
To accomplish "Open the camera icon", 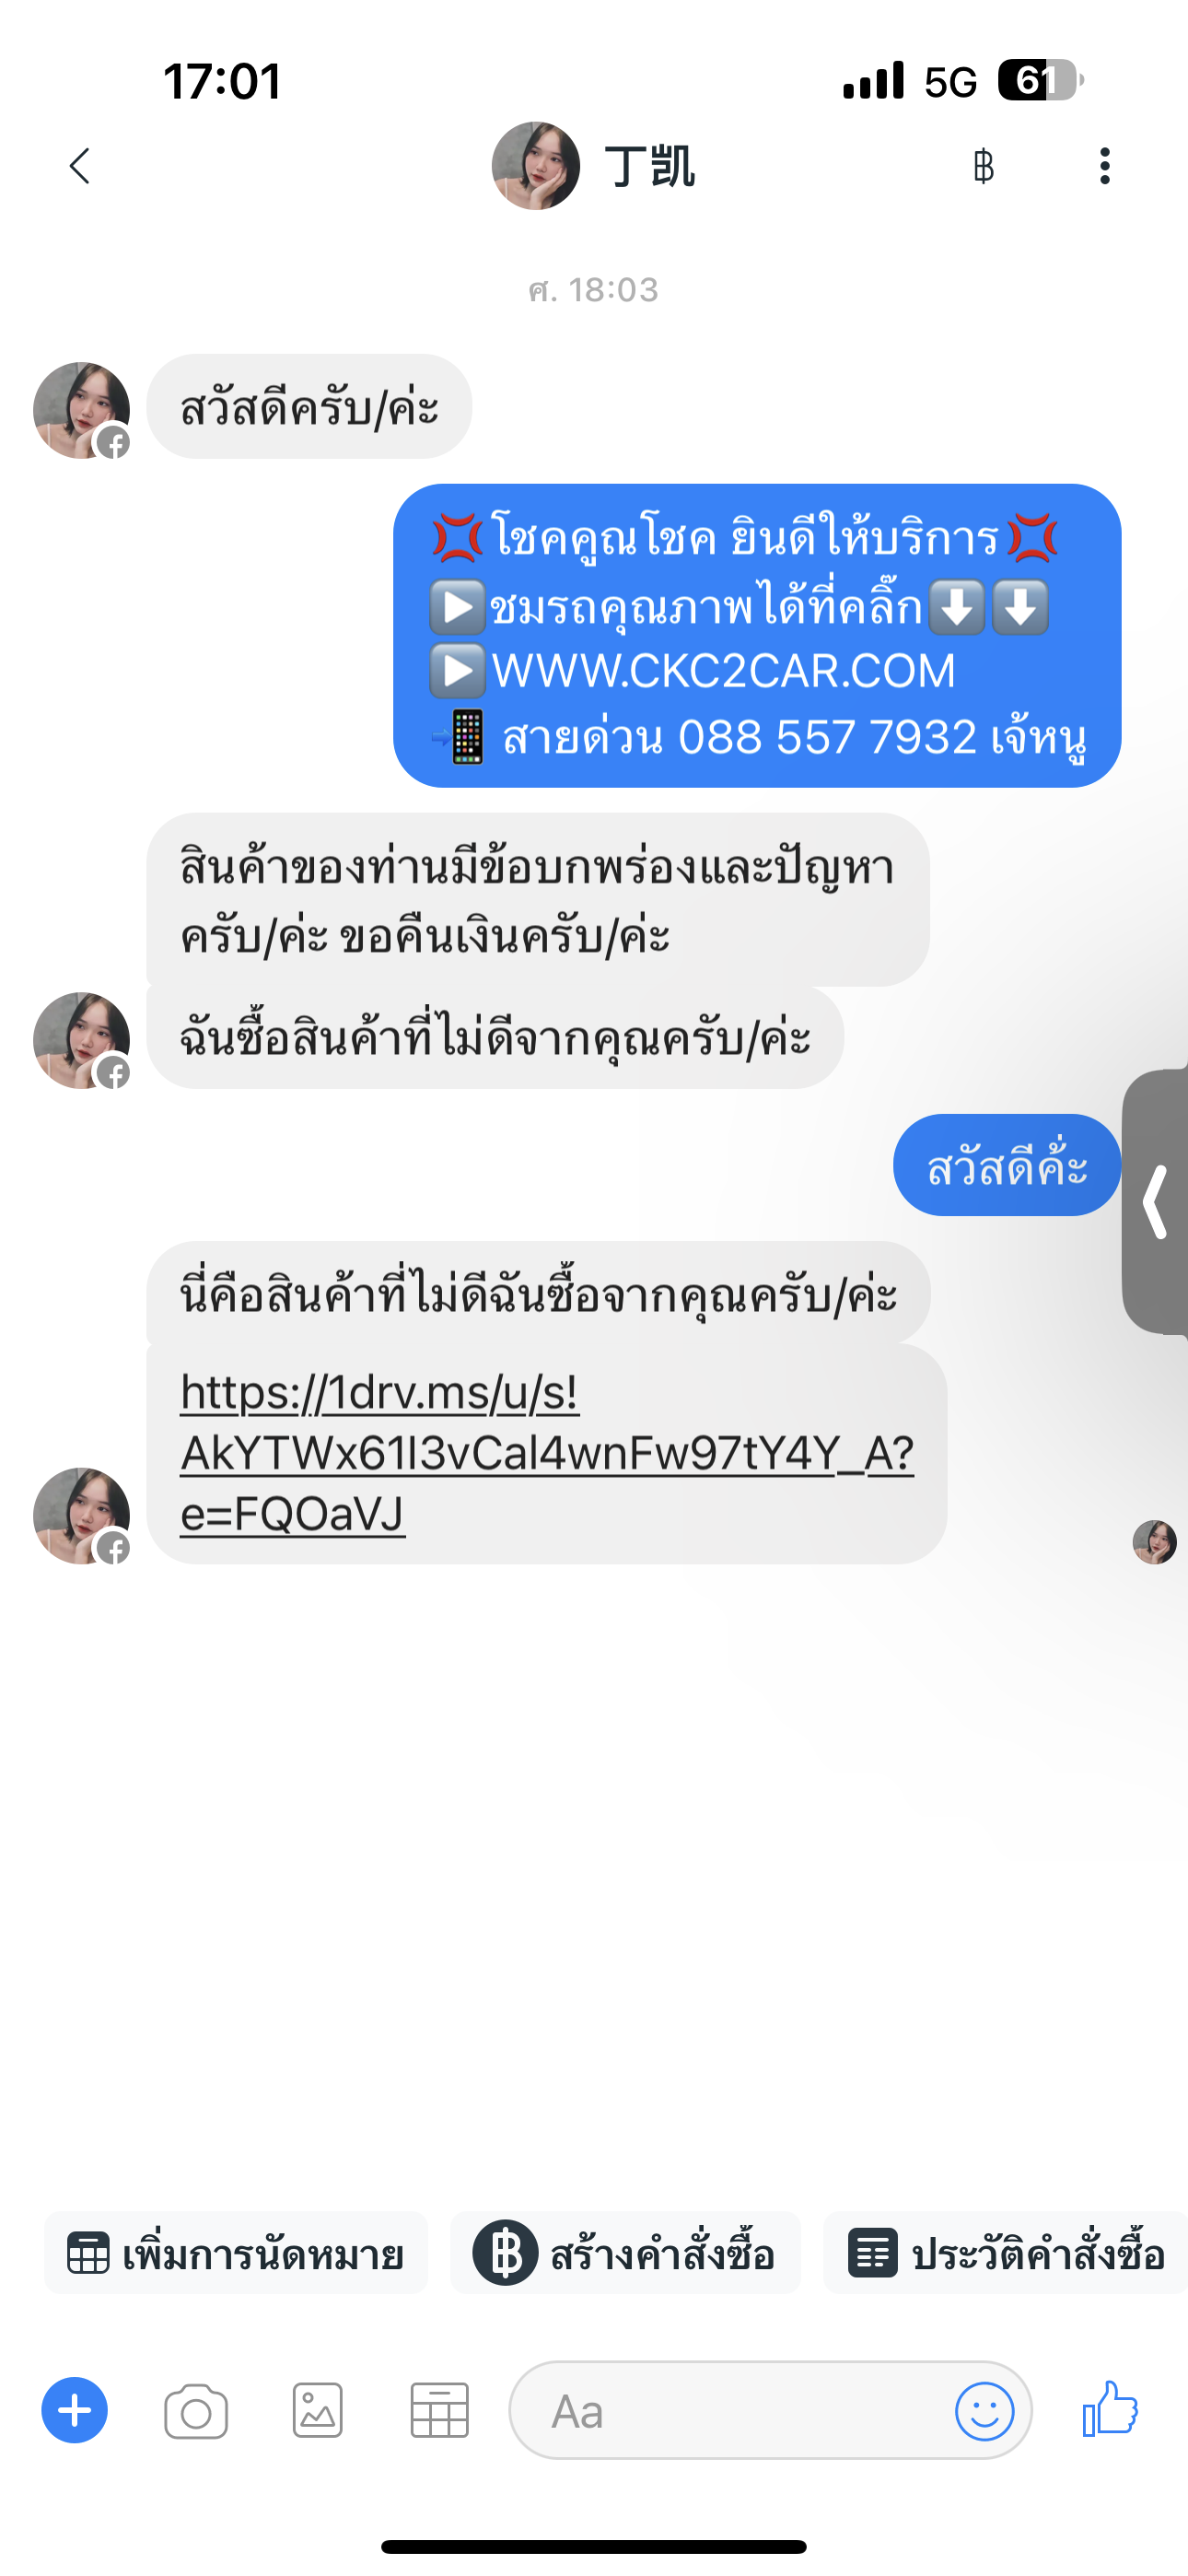I will pyautogui.click(x=196, y=2411).
